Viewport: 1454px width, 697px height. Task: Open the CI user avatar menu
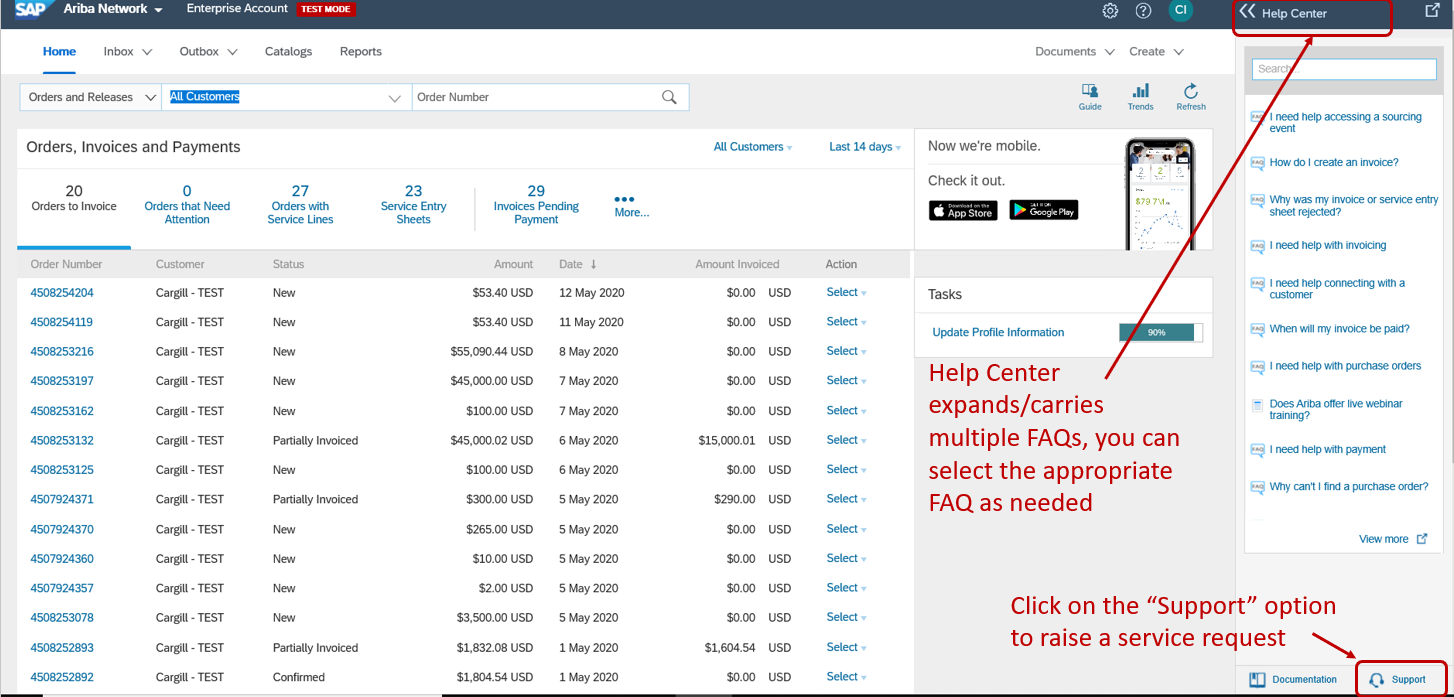(1181, 10)
